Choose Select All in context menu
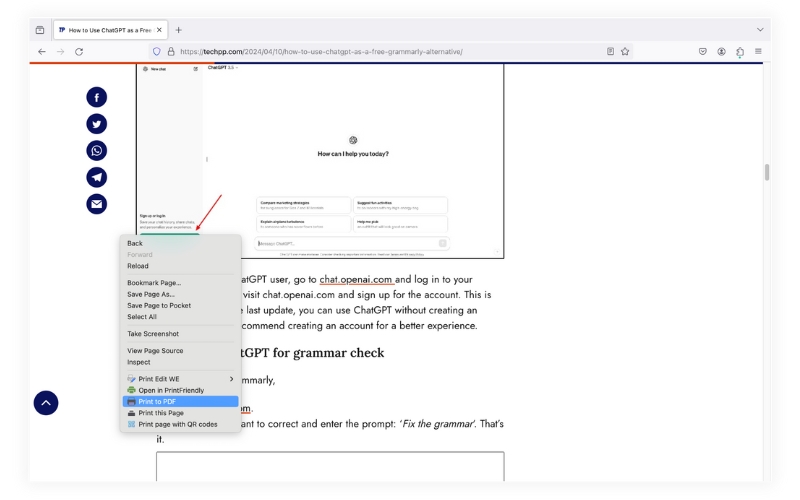Viewport: 800px width, 500px height. pos(180,317)
